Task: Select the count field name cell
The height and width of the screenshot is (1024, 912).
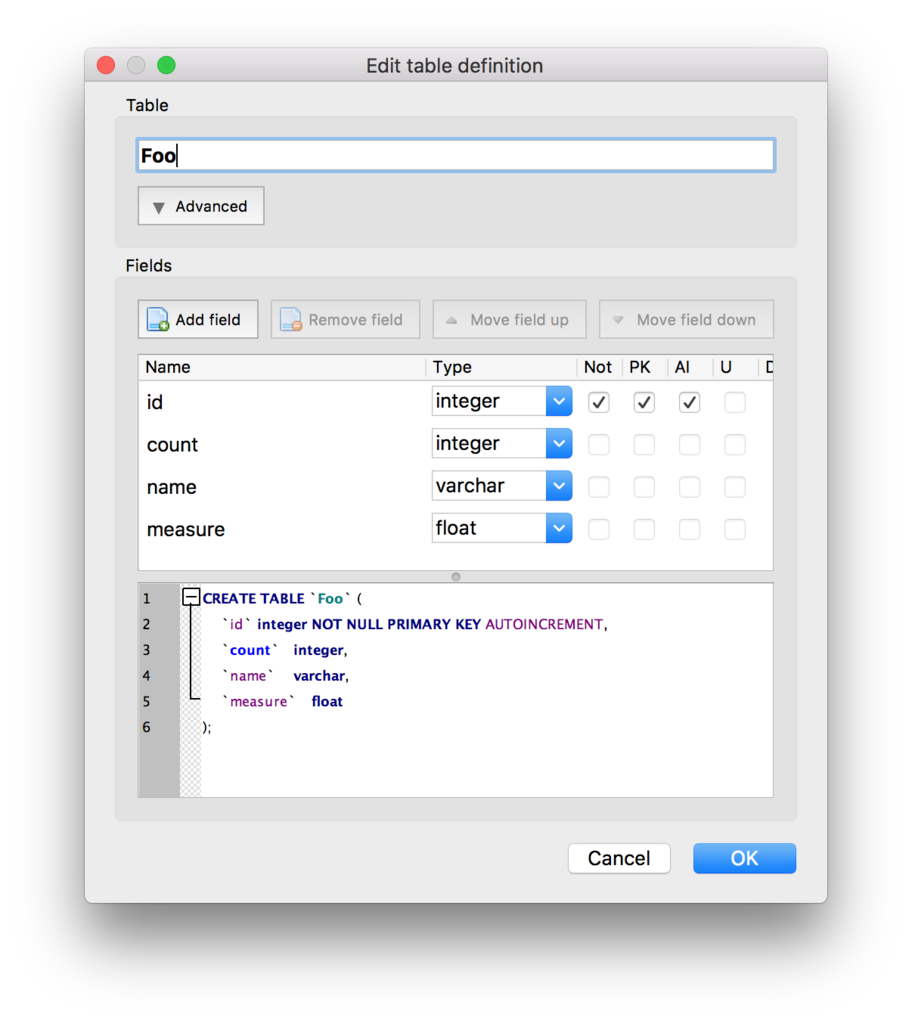Action: click(x=282, y=445)
